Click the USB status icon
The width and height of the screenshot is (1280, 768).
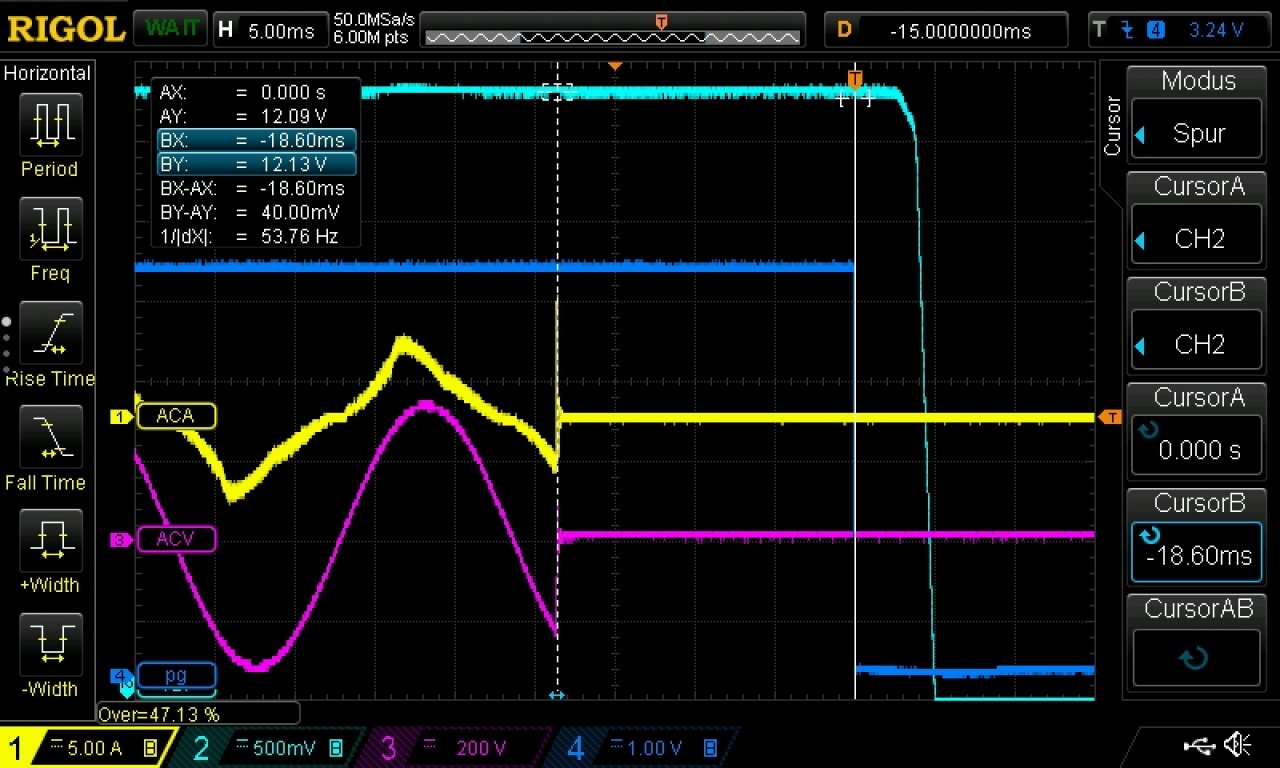coord(1199,745)
